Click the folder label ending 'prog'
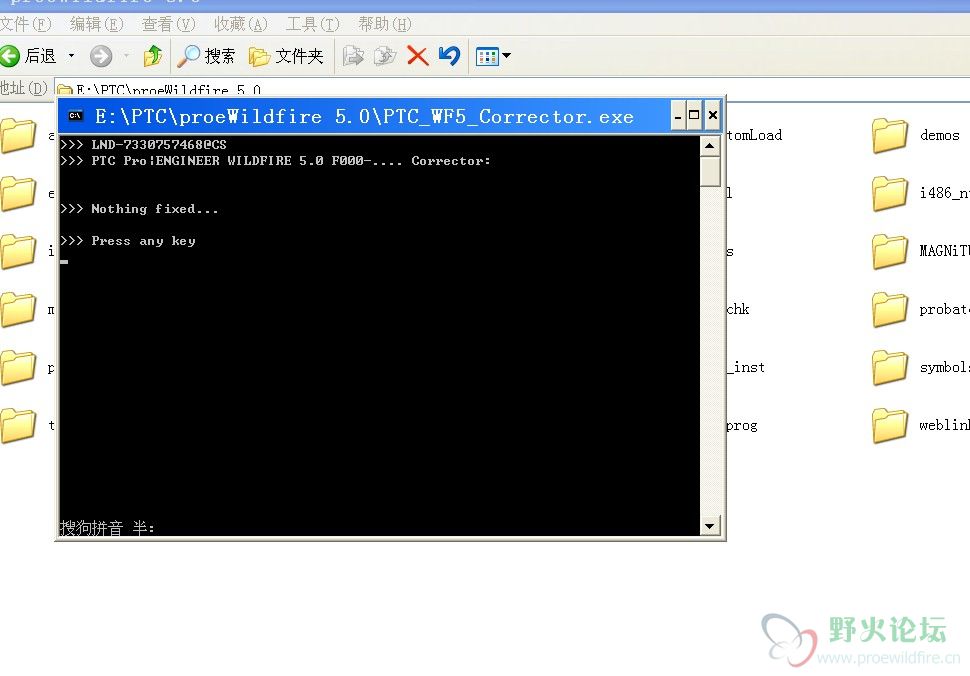The width and height of the screenshot is (970, 676). pos(742,426)
